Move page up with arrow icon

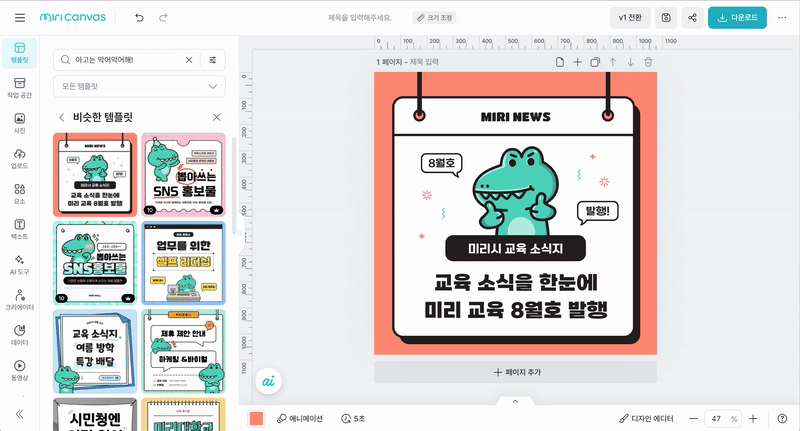(613, 62)
